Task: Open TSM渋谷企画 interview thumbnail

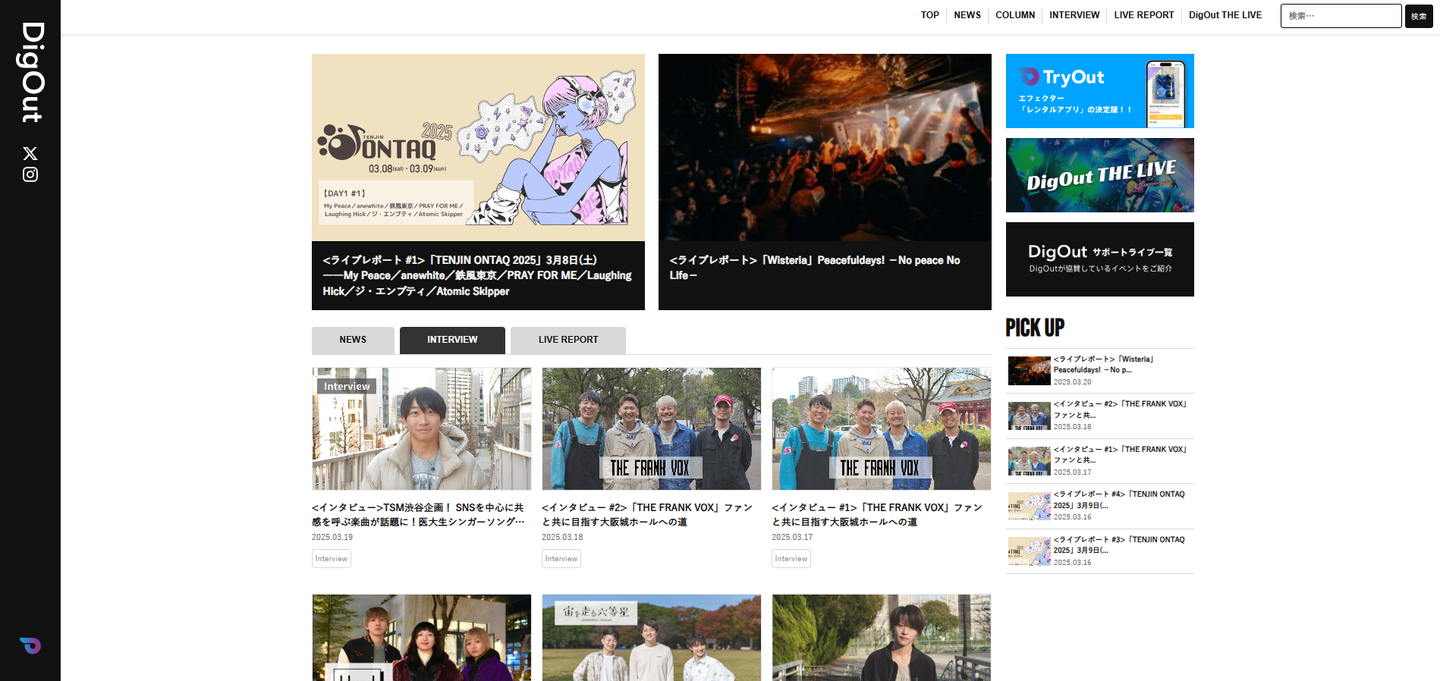Action: 421,429
